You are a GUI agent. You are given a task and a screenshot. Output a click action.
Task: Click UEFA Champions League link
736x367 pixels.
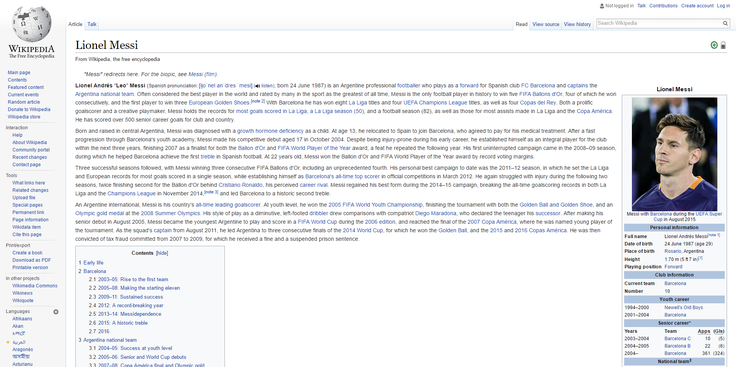point(435,103)
